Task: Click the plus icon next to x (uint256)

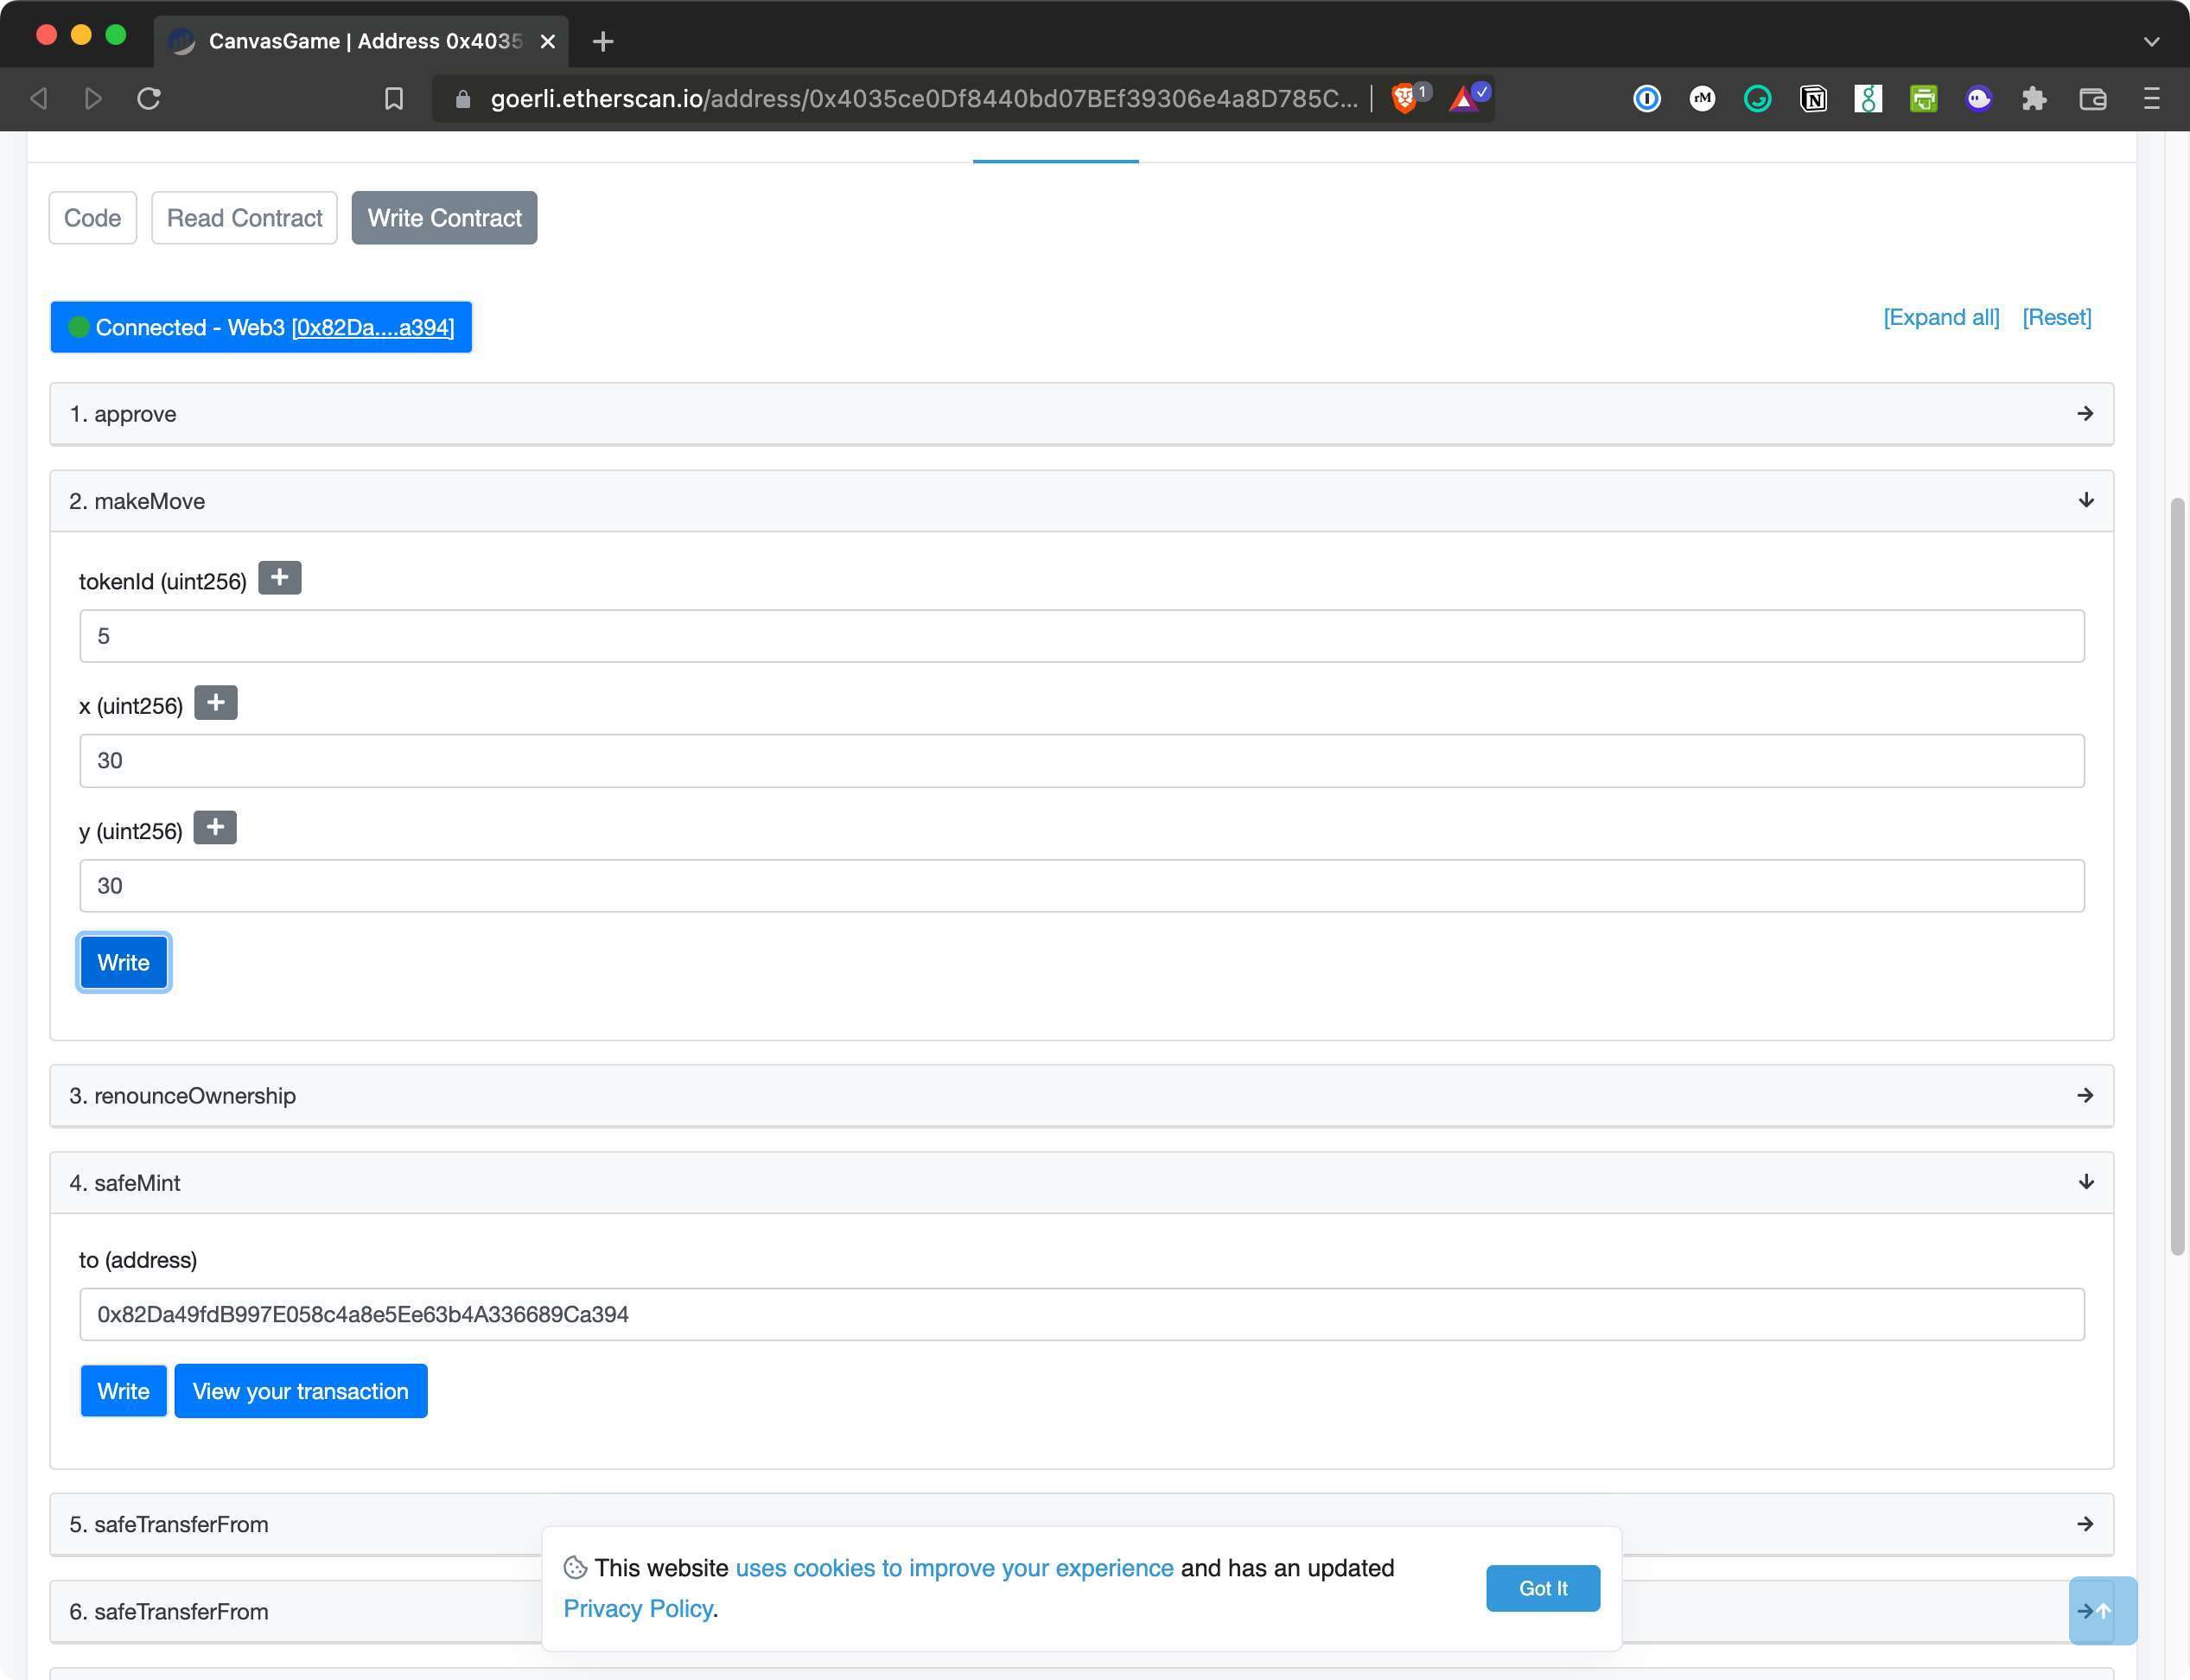Action: 215,703
